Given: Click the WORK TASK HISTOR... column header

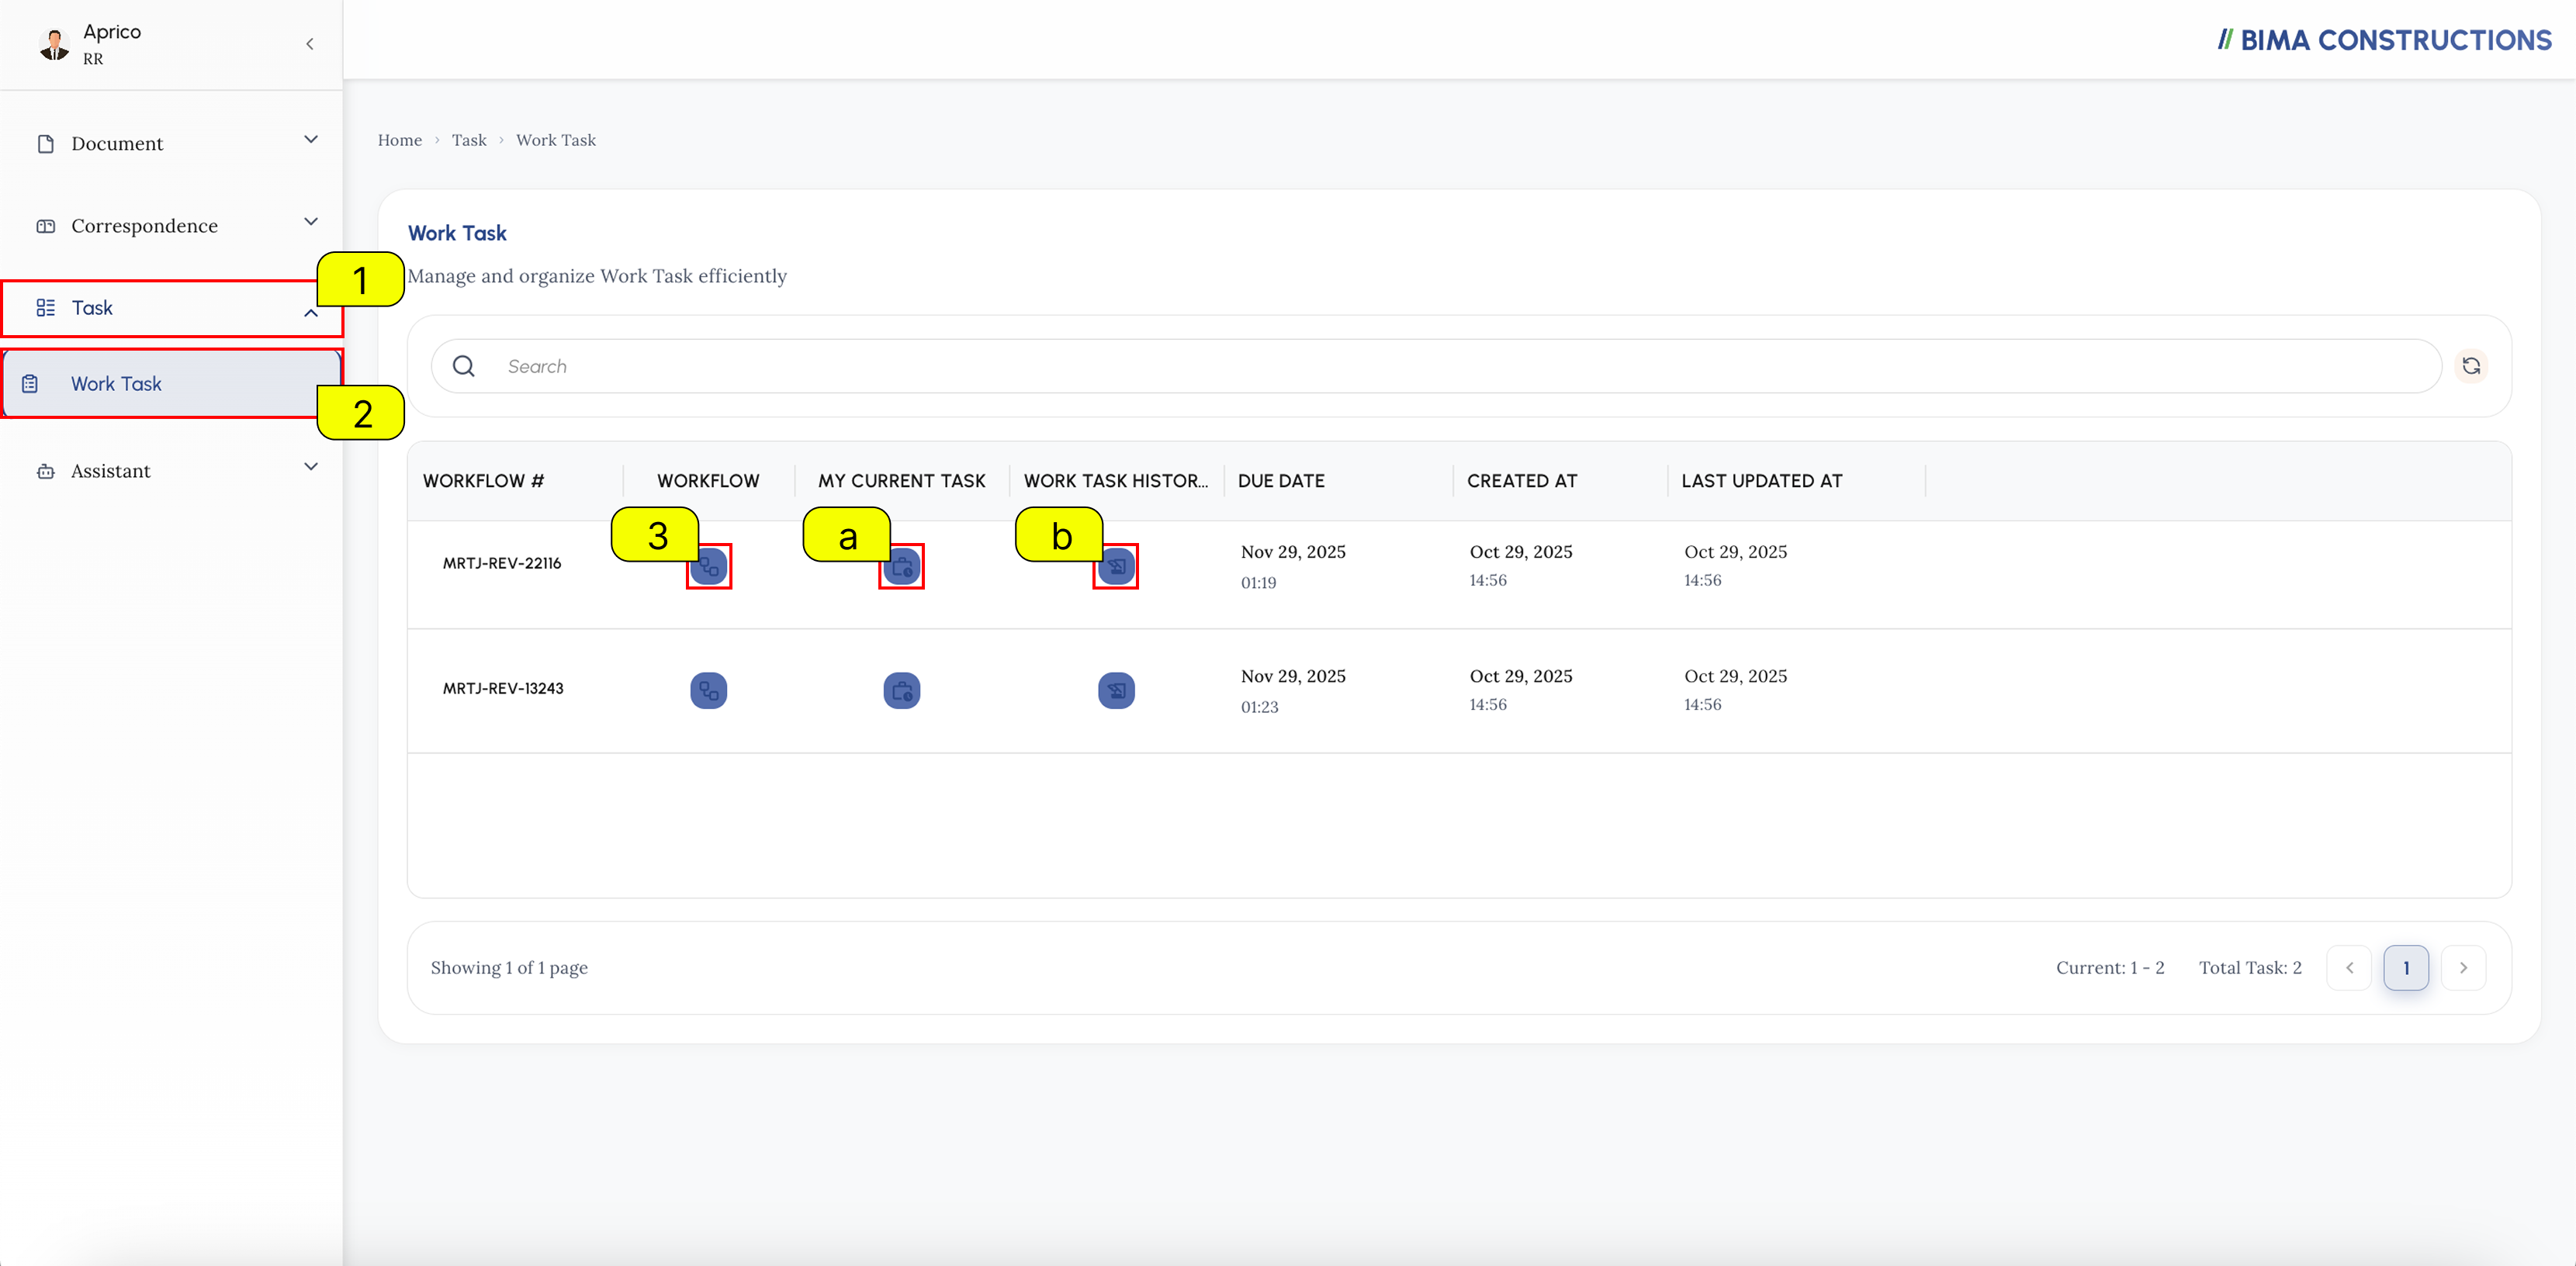Looking at the screenshot, I should (x=1116, y=481).
